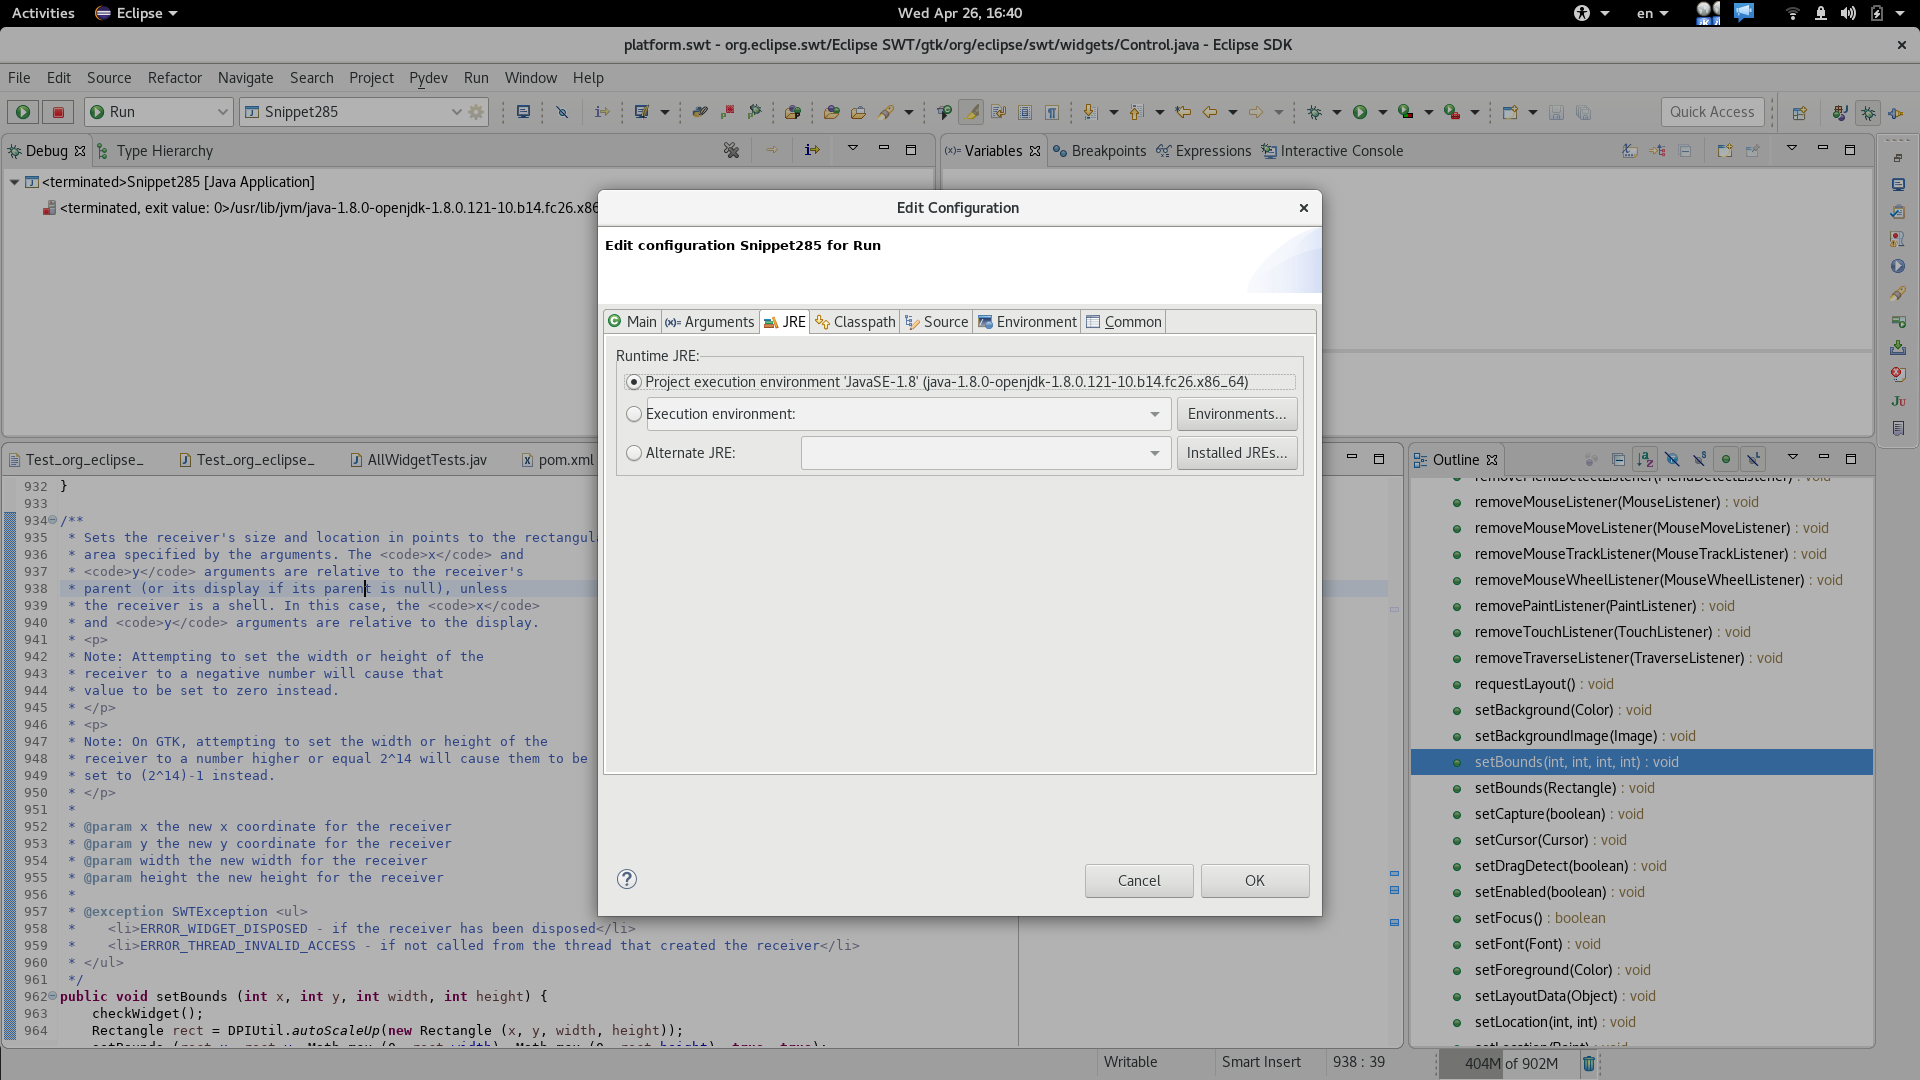Image resolution: width=1920 pixels, height=1080 pixels.
Task: Open the launch configuration settings gear
Action: pyautogui.click(x=476, y=112)
